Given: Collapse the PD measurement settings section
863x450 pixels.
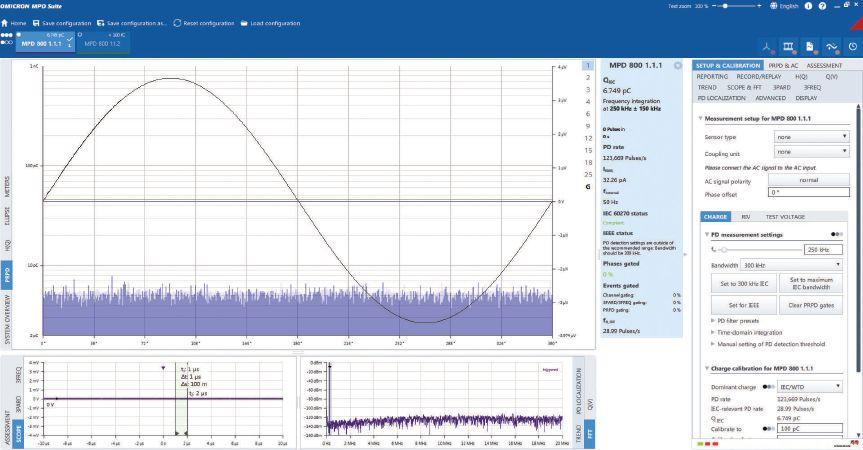Looking at the screenshot, I should click(707, 235).
